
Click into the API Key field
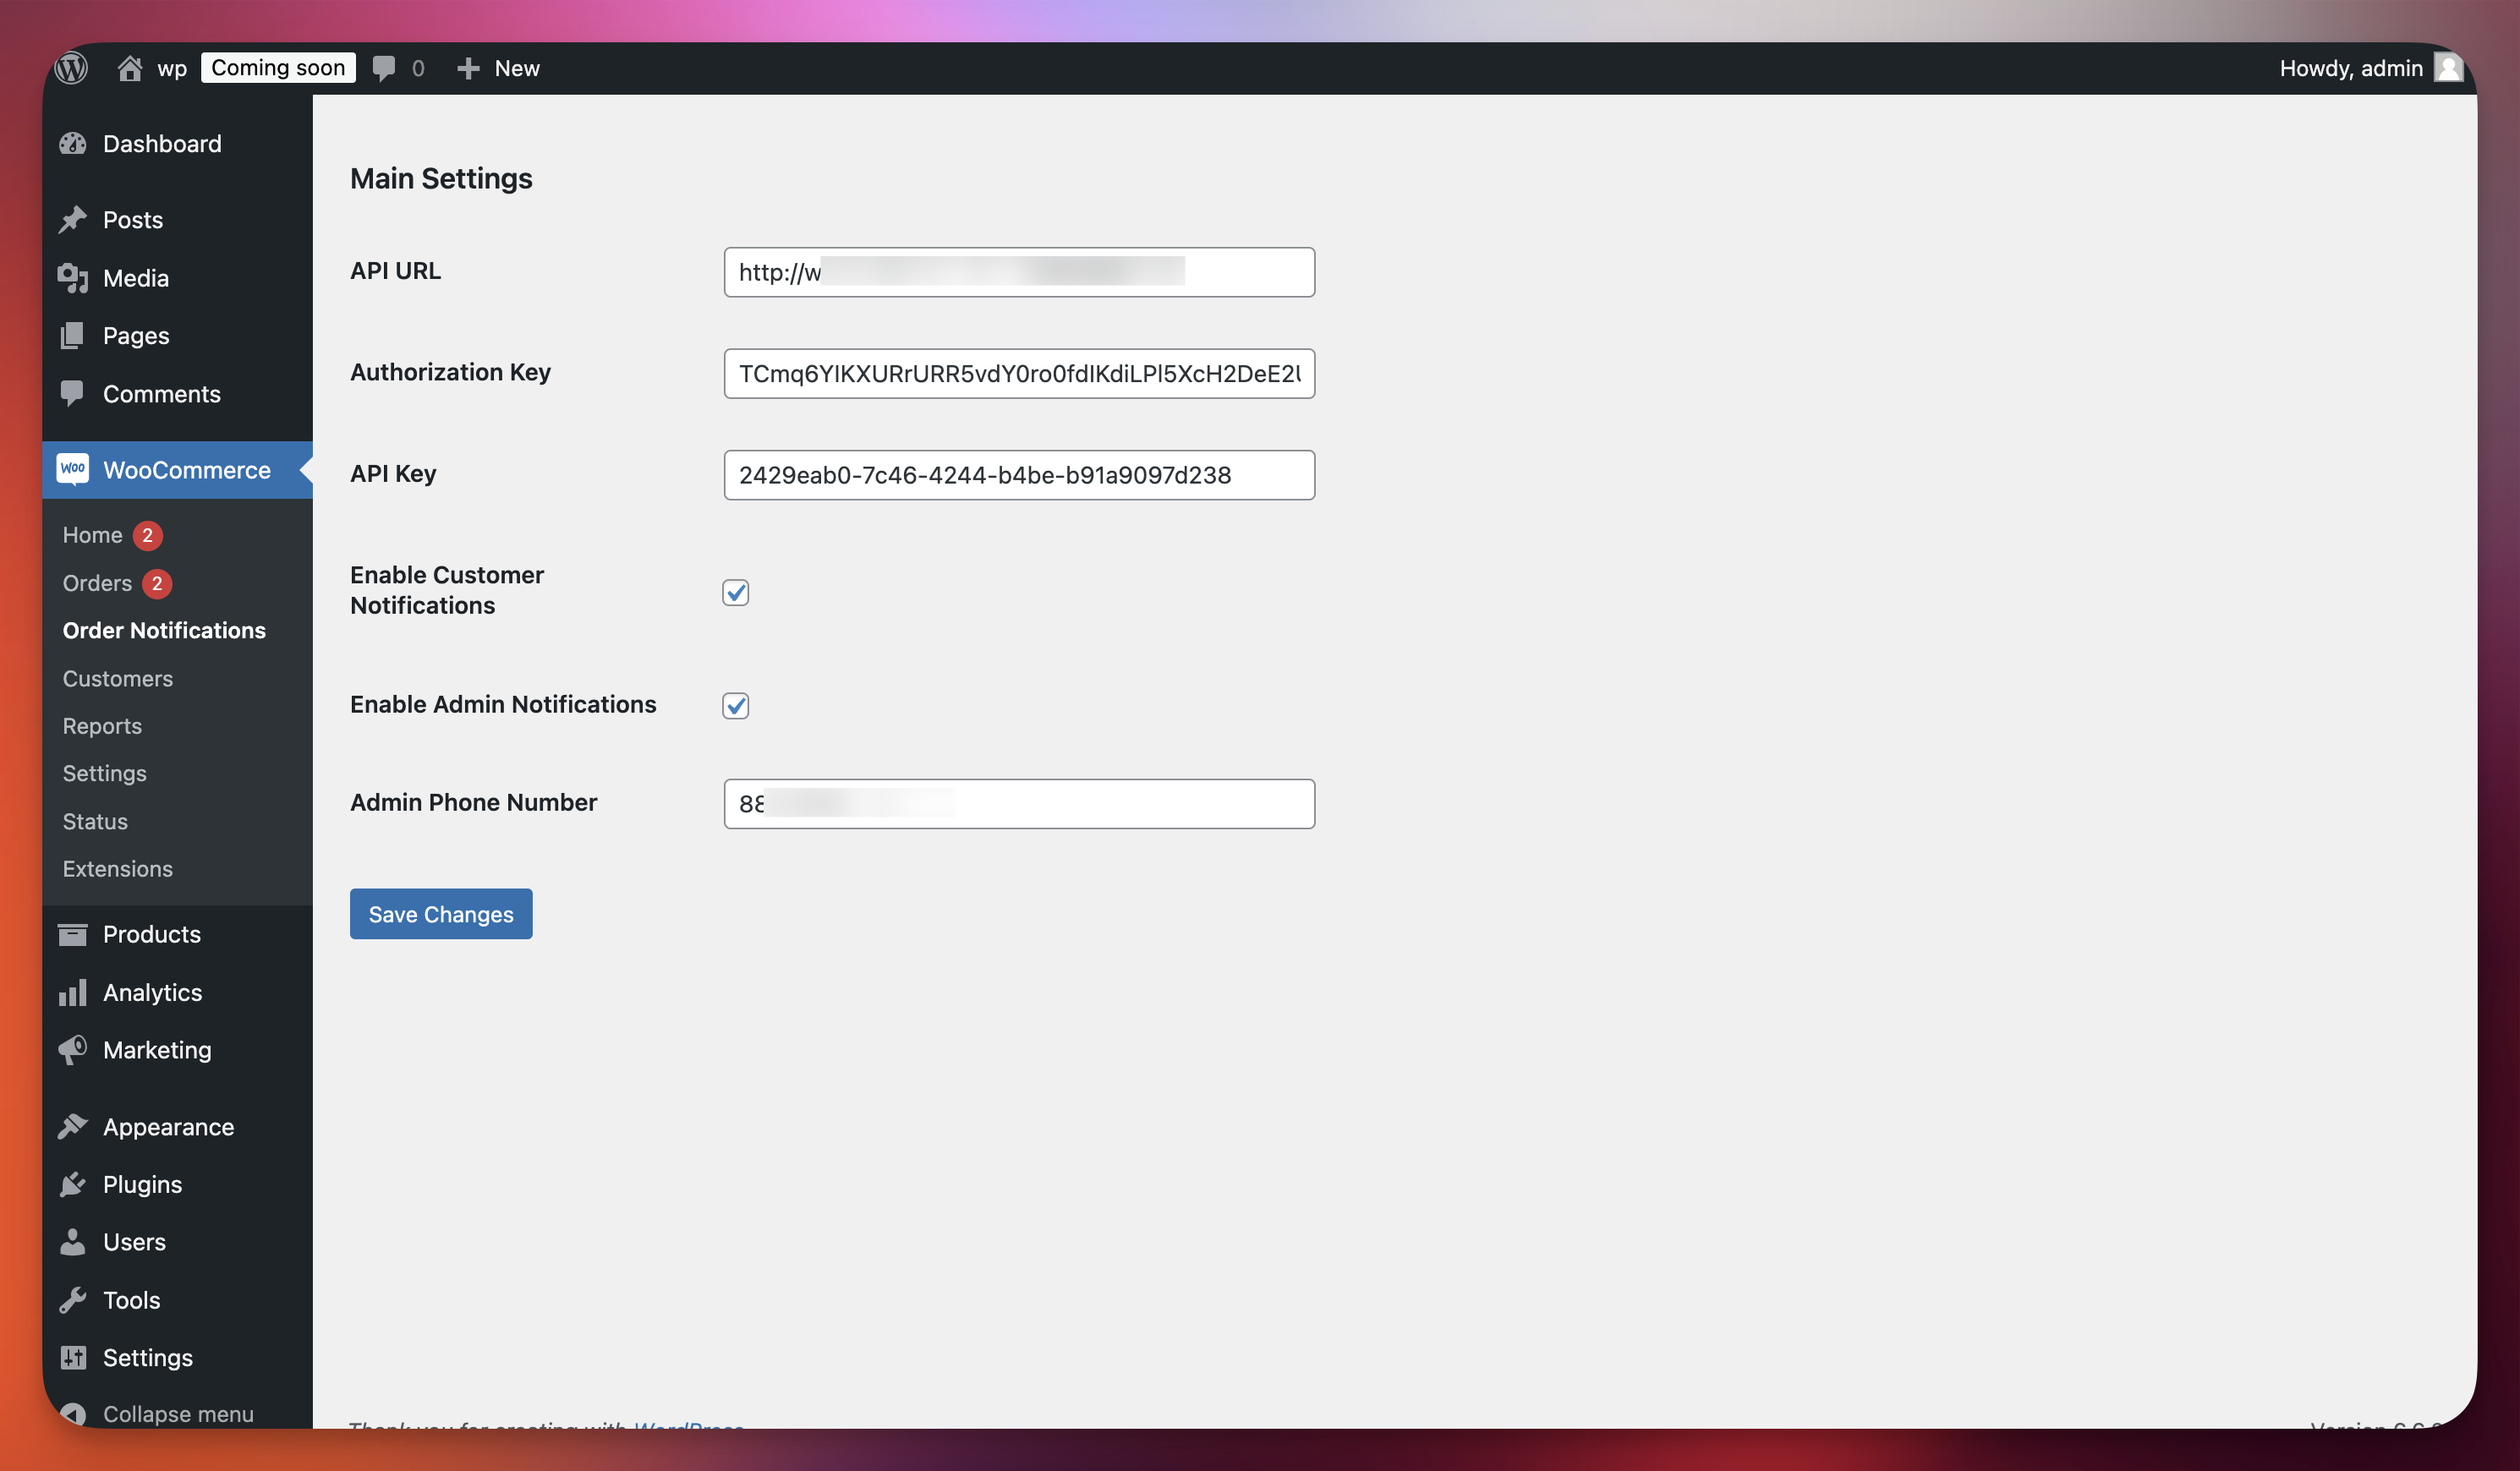point(1018,475)
